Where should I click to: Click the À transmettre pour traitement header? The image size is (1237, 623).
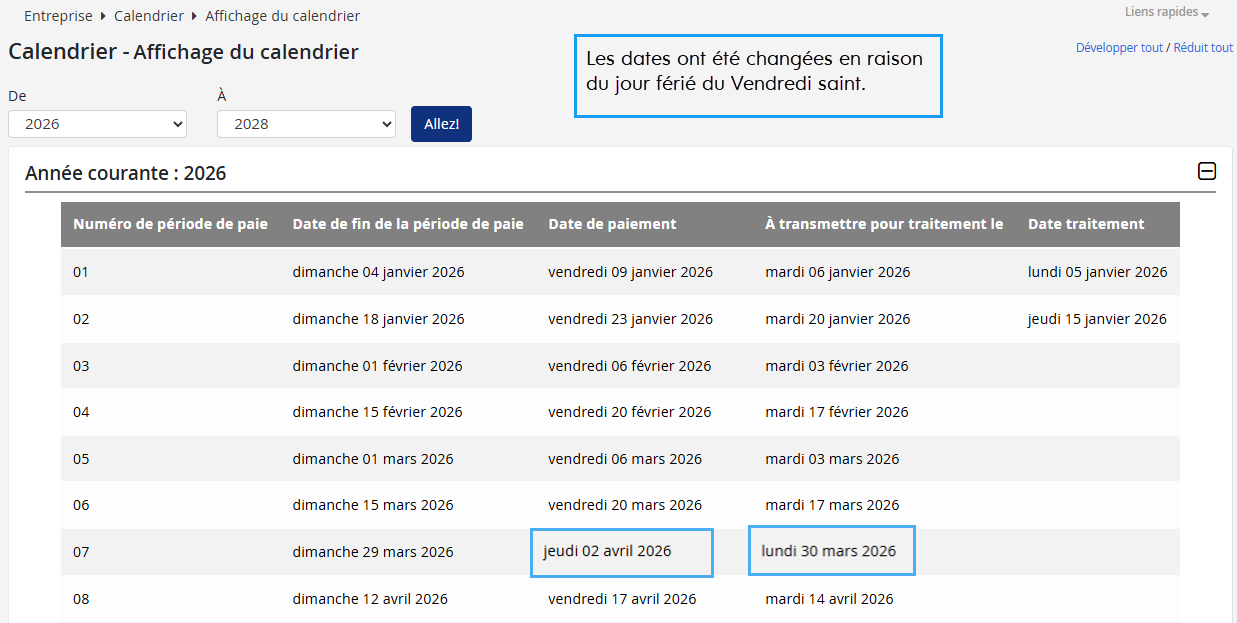pos(883,224)
